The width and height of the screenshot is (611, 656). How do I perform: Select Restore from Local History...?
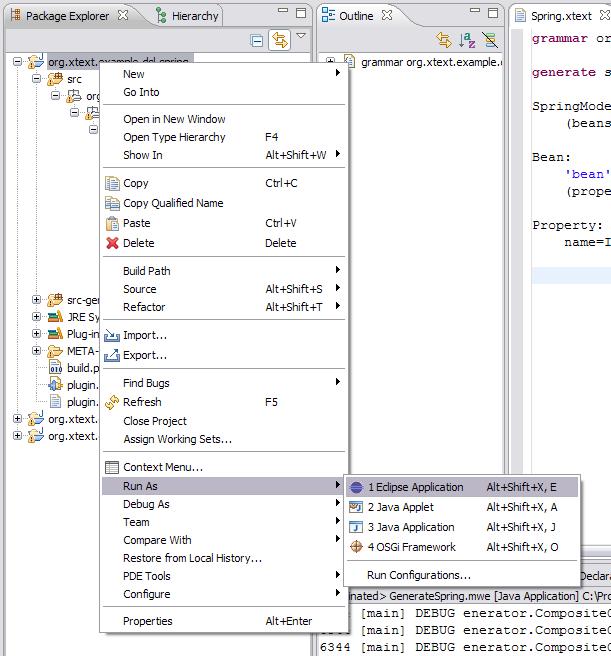[224, 559]
